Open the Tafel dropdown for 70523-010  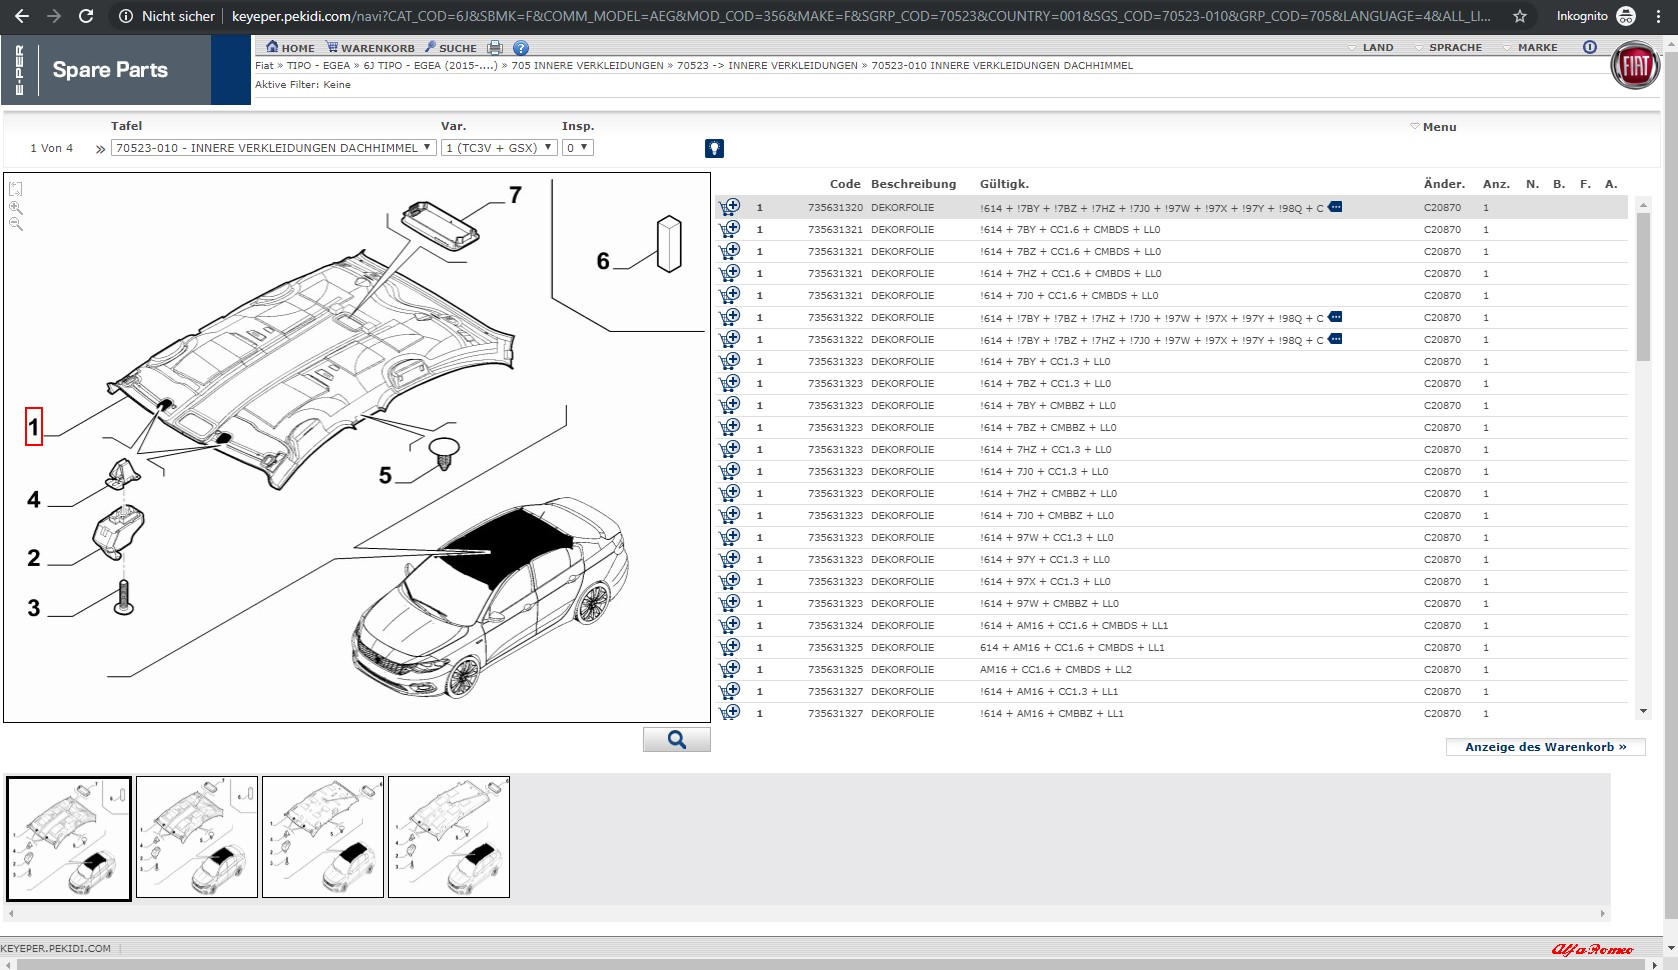click(x=273, y=148)
